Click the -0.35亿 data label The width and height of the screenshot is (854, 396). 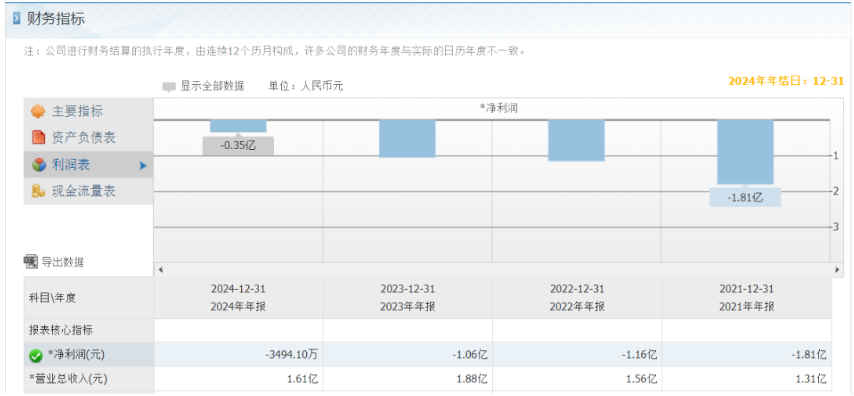coord(238,146)
